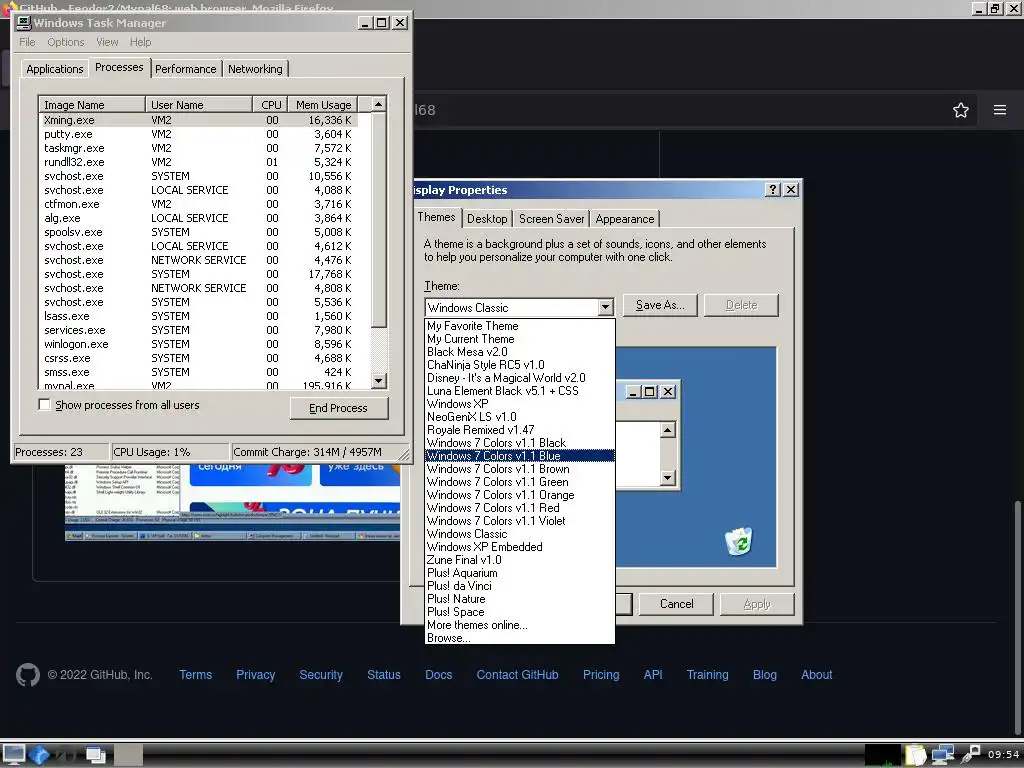Open the Privacy footer link
Image resolution: width=1024 pixels, height=768 pixels.
[255, 675]
